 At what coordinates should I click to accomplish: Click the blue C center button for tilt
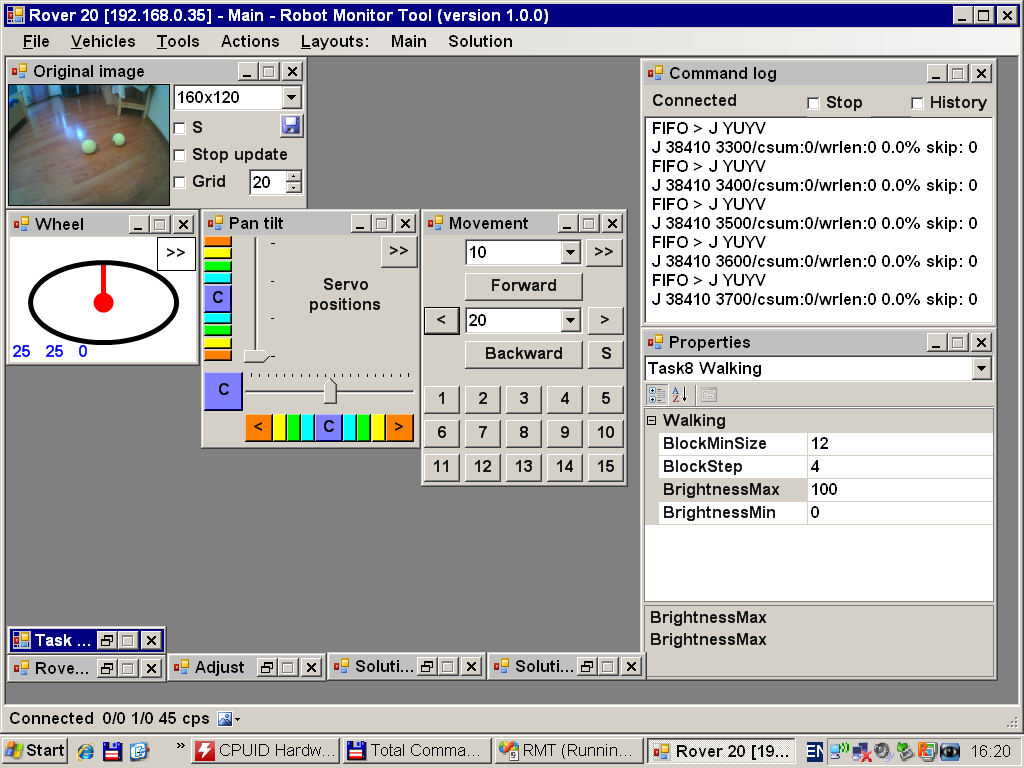[x=217, y=297]
